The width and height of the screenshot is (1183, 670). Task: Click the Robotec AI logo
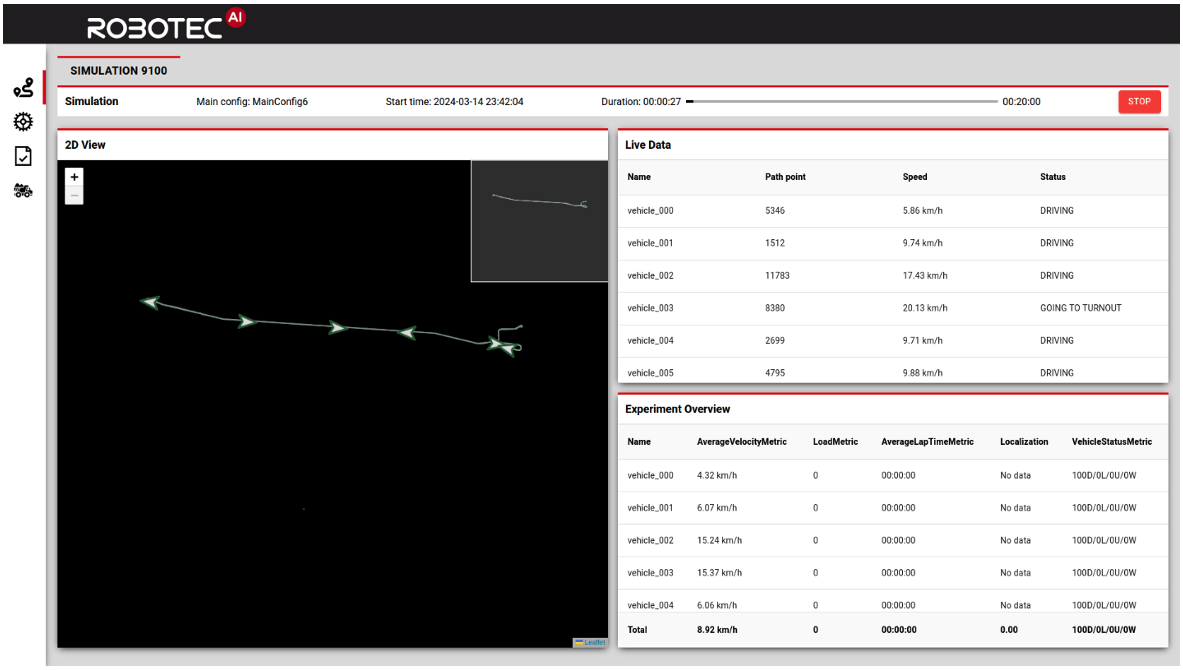163,24
